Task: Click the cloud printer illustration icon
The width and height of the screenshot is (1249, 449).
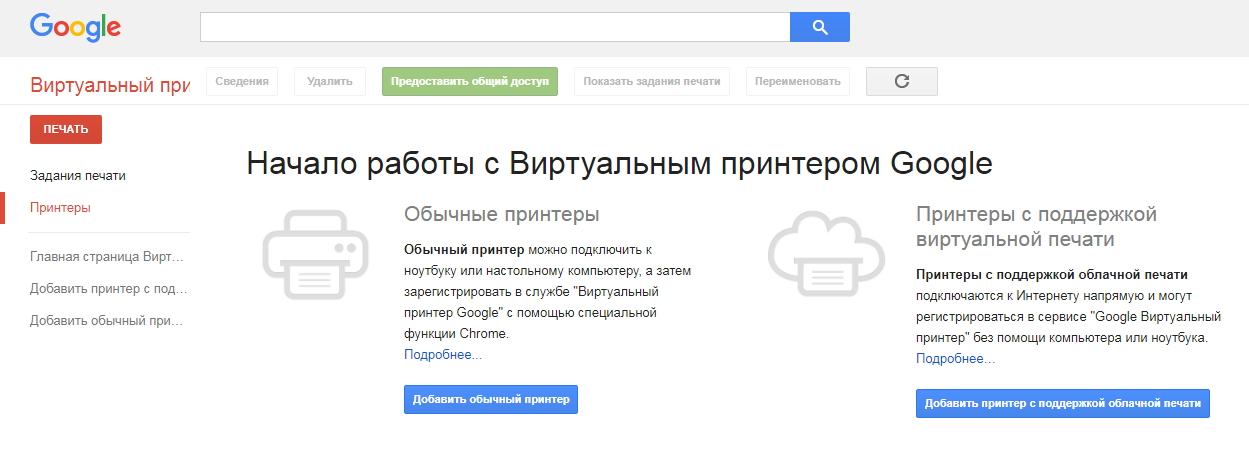Action: (x=823, y=252)
